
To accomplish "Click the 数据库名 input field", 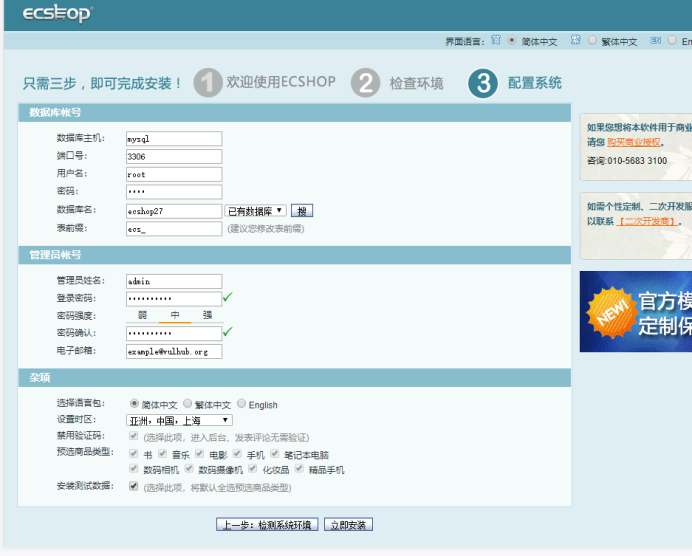I will [x=174, y=211].
